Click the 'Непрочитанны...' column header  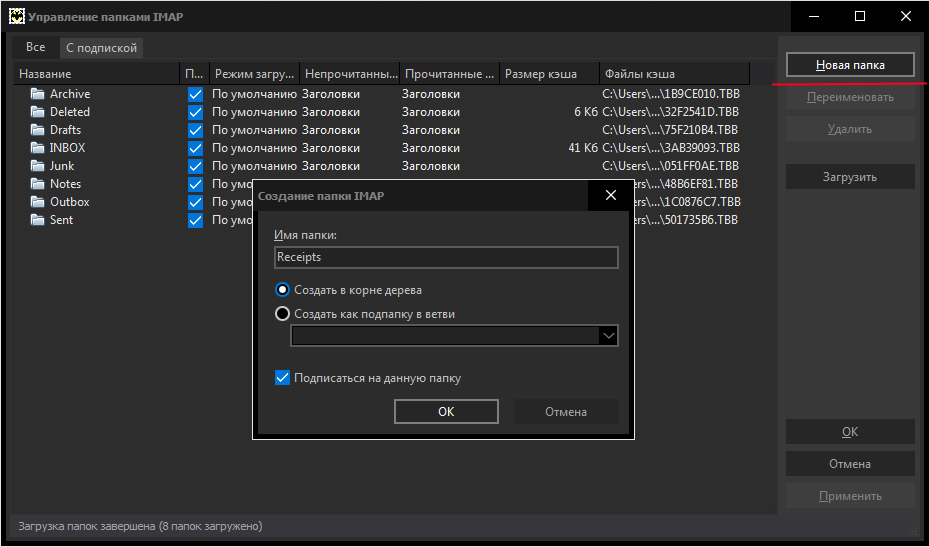(350, 74)
